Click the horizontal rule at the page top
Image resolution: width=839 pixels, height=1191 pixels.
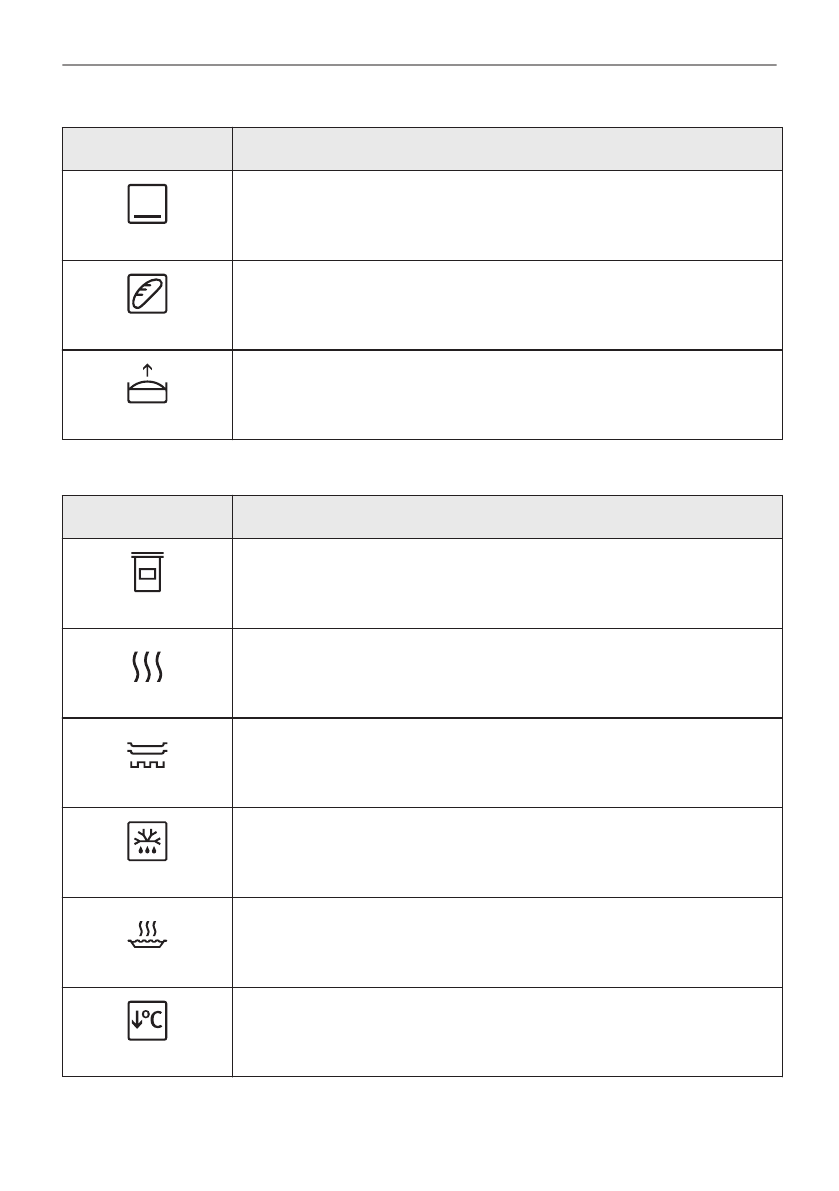tap(419, 67)
